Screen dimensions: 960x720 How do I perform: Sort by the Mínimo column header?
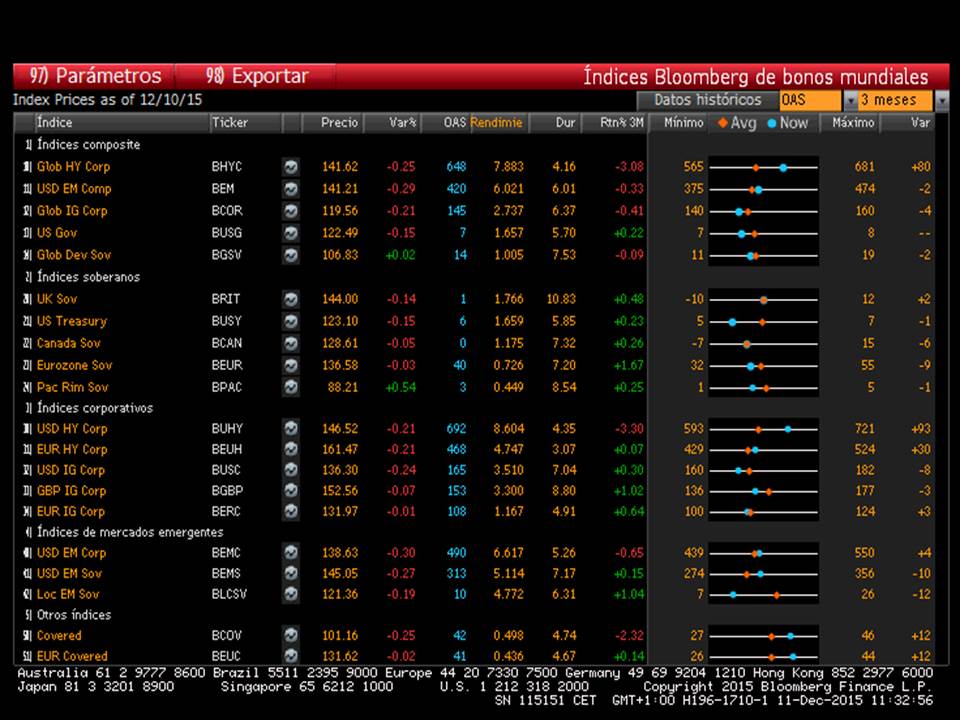point(678,122)
